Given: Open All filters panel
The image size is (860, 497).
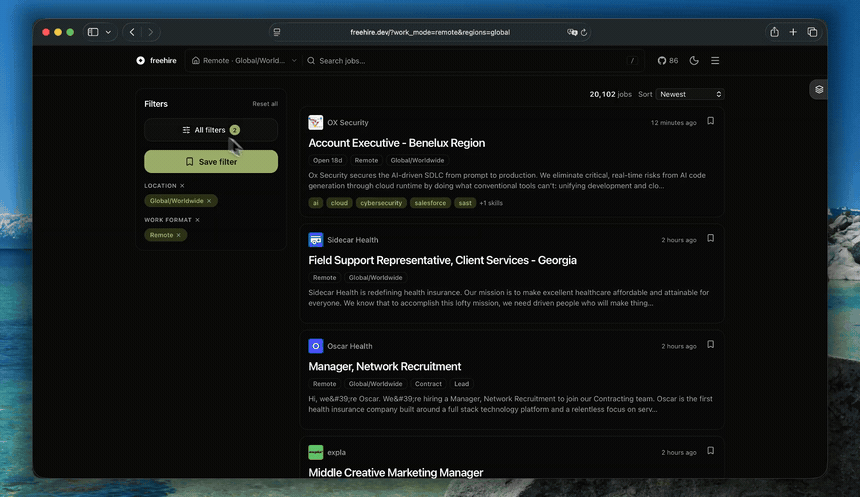Looking at the screenshot, I should pyautogui.click(x=211, y=130).
